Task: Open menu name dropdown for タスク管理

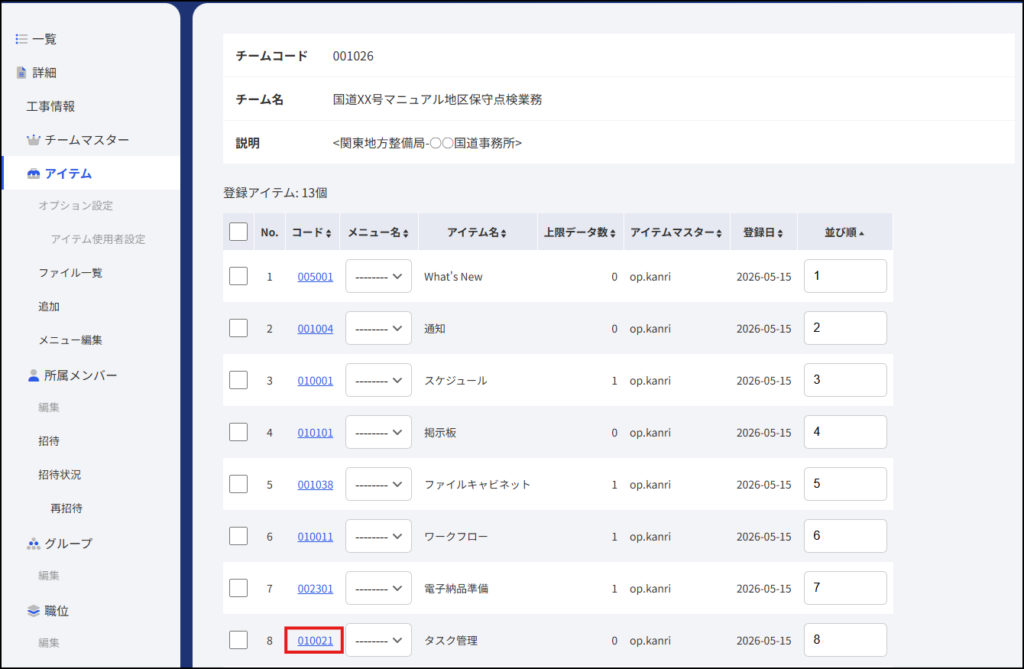Action: pos(378,640)
